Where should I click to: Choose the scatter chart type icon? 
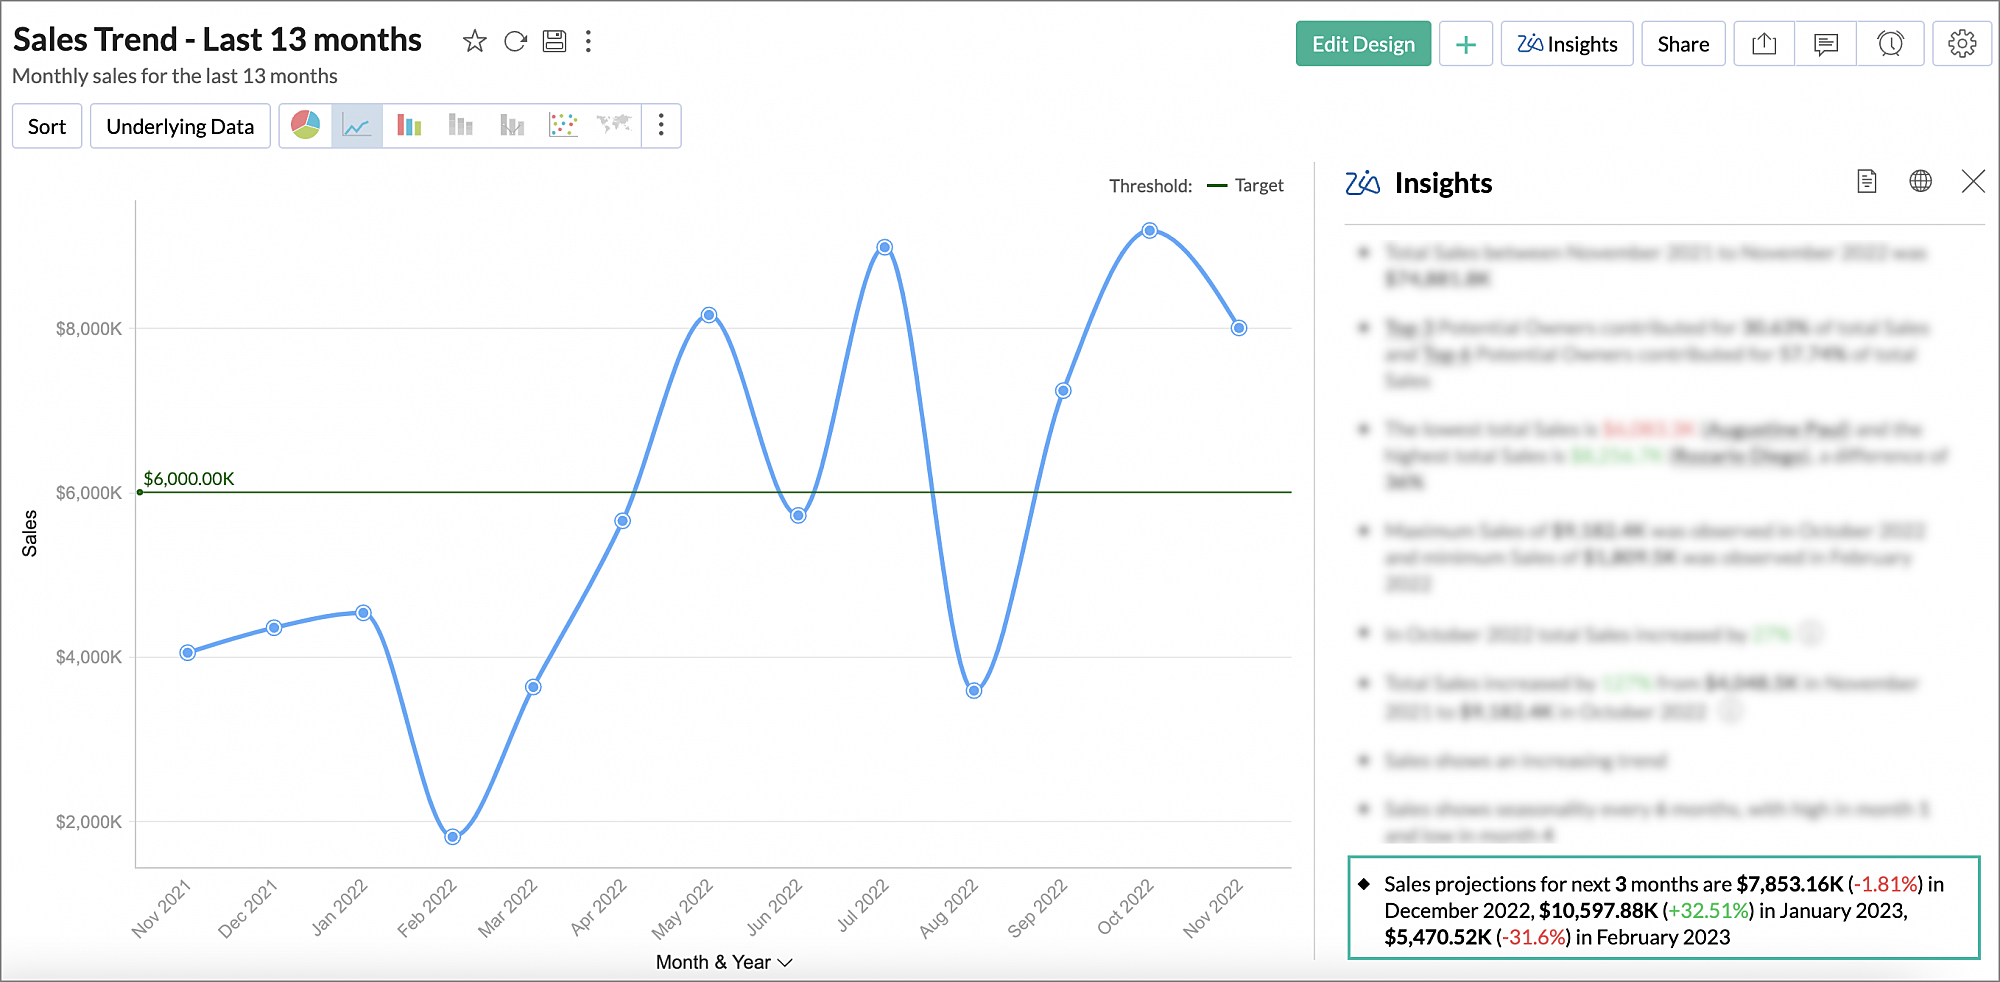point(563,125)
